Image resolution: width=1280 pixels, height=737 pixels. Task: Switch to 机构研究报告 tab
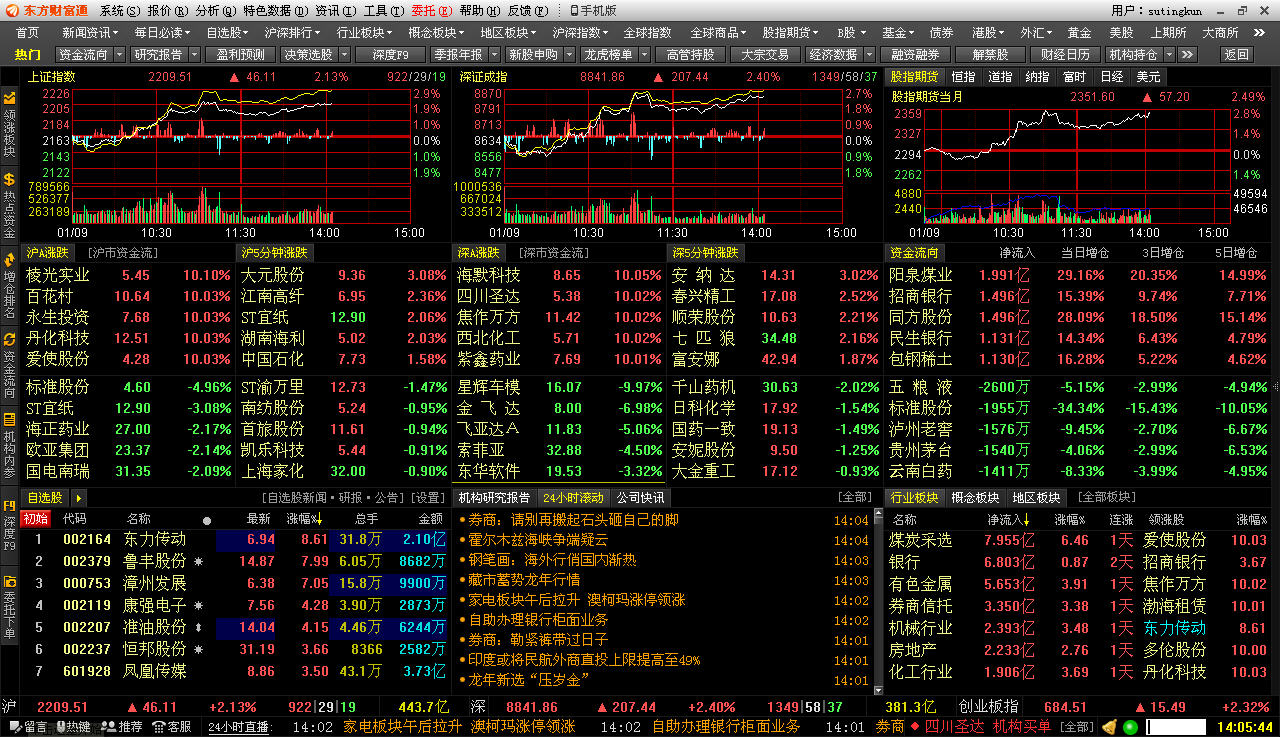point(494,498)
